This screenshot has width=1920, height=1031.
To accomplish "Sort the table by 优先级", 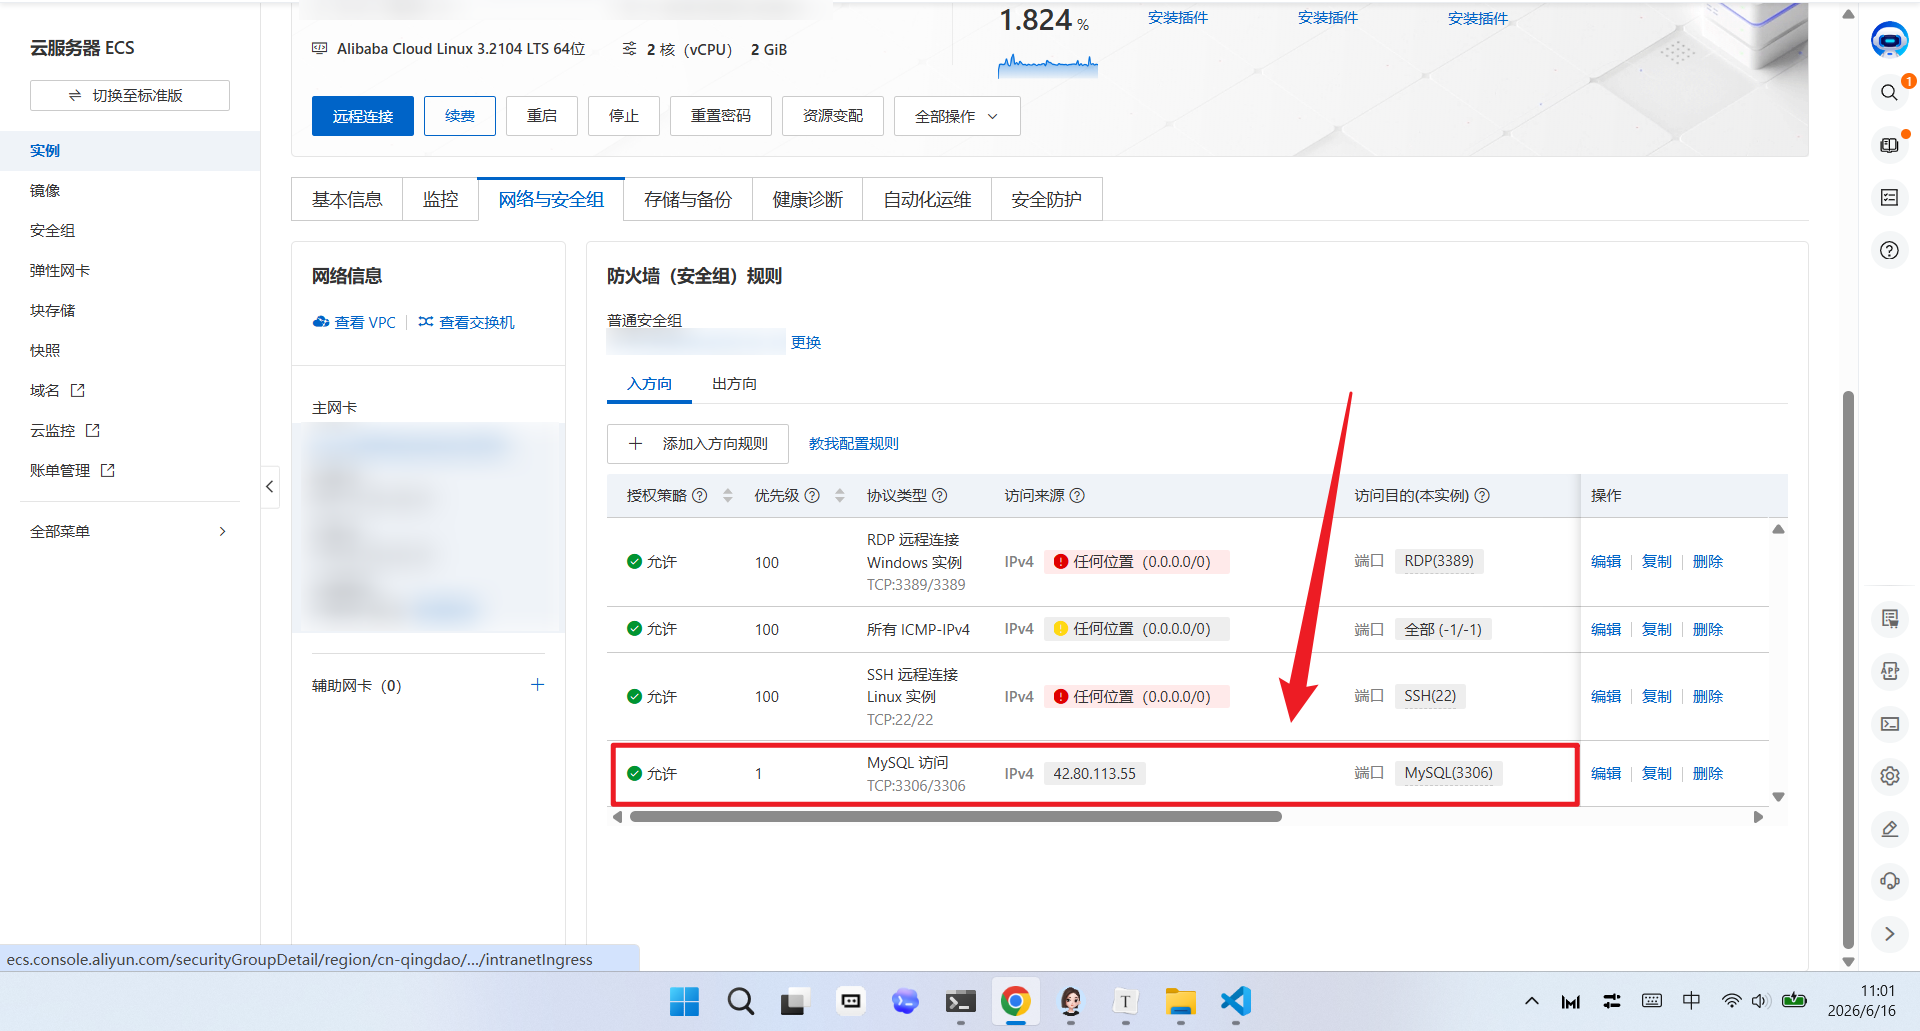I will 840,496.
